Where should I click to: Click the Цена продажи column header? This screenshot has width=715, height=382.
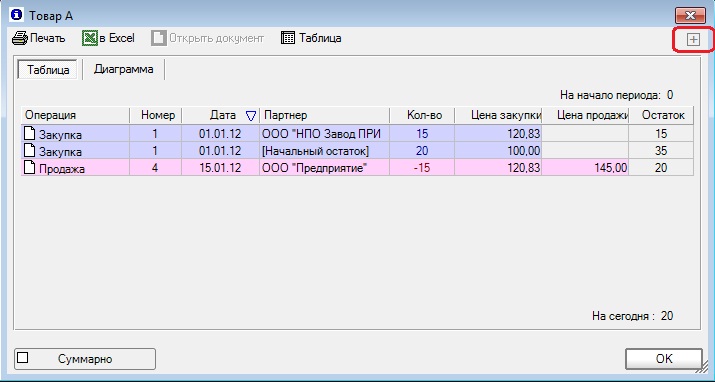(585, 115)
